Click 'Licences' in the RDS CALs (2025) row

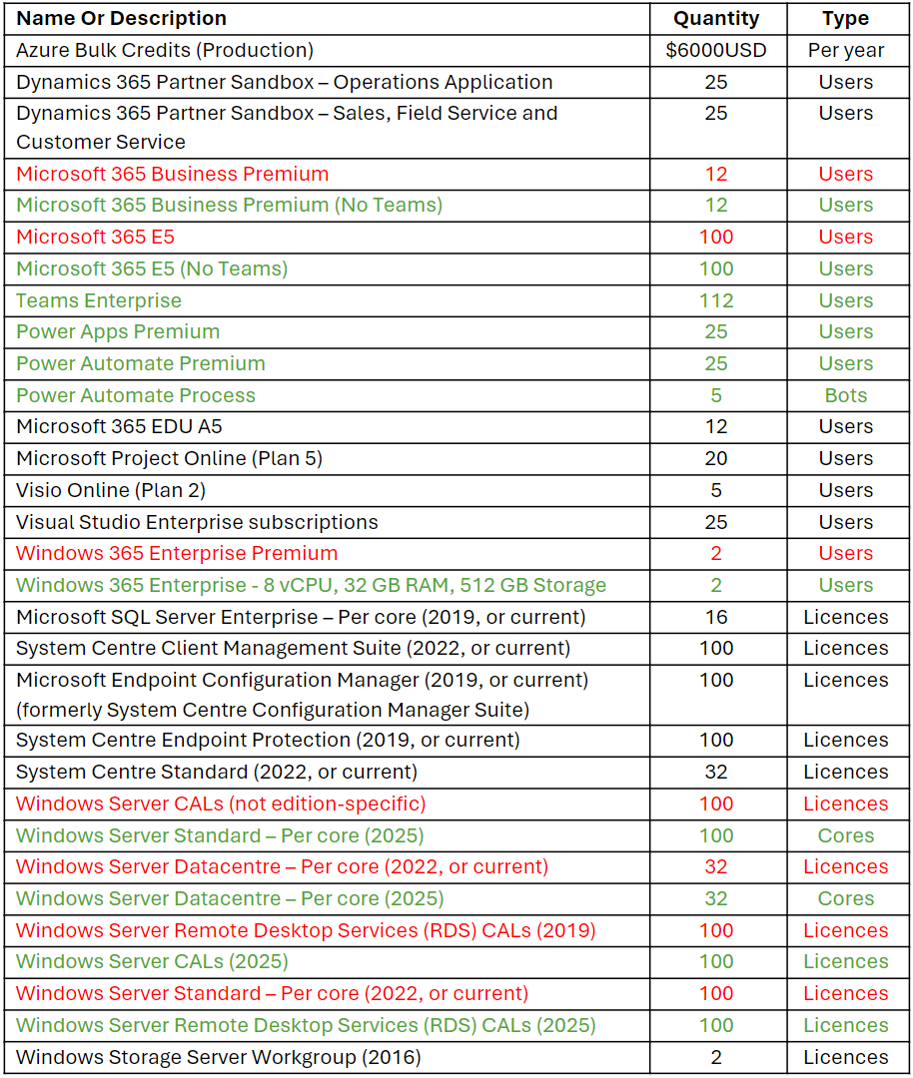[846, 1025]
